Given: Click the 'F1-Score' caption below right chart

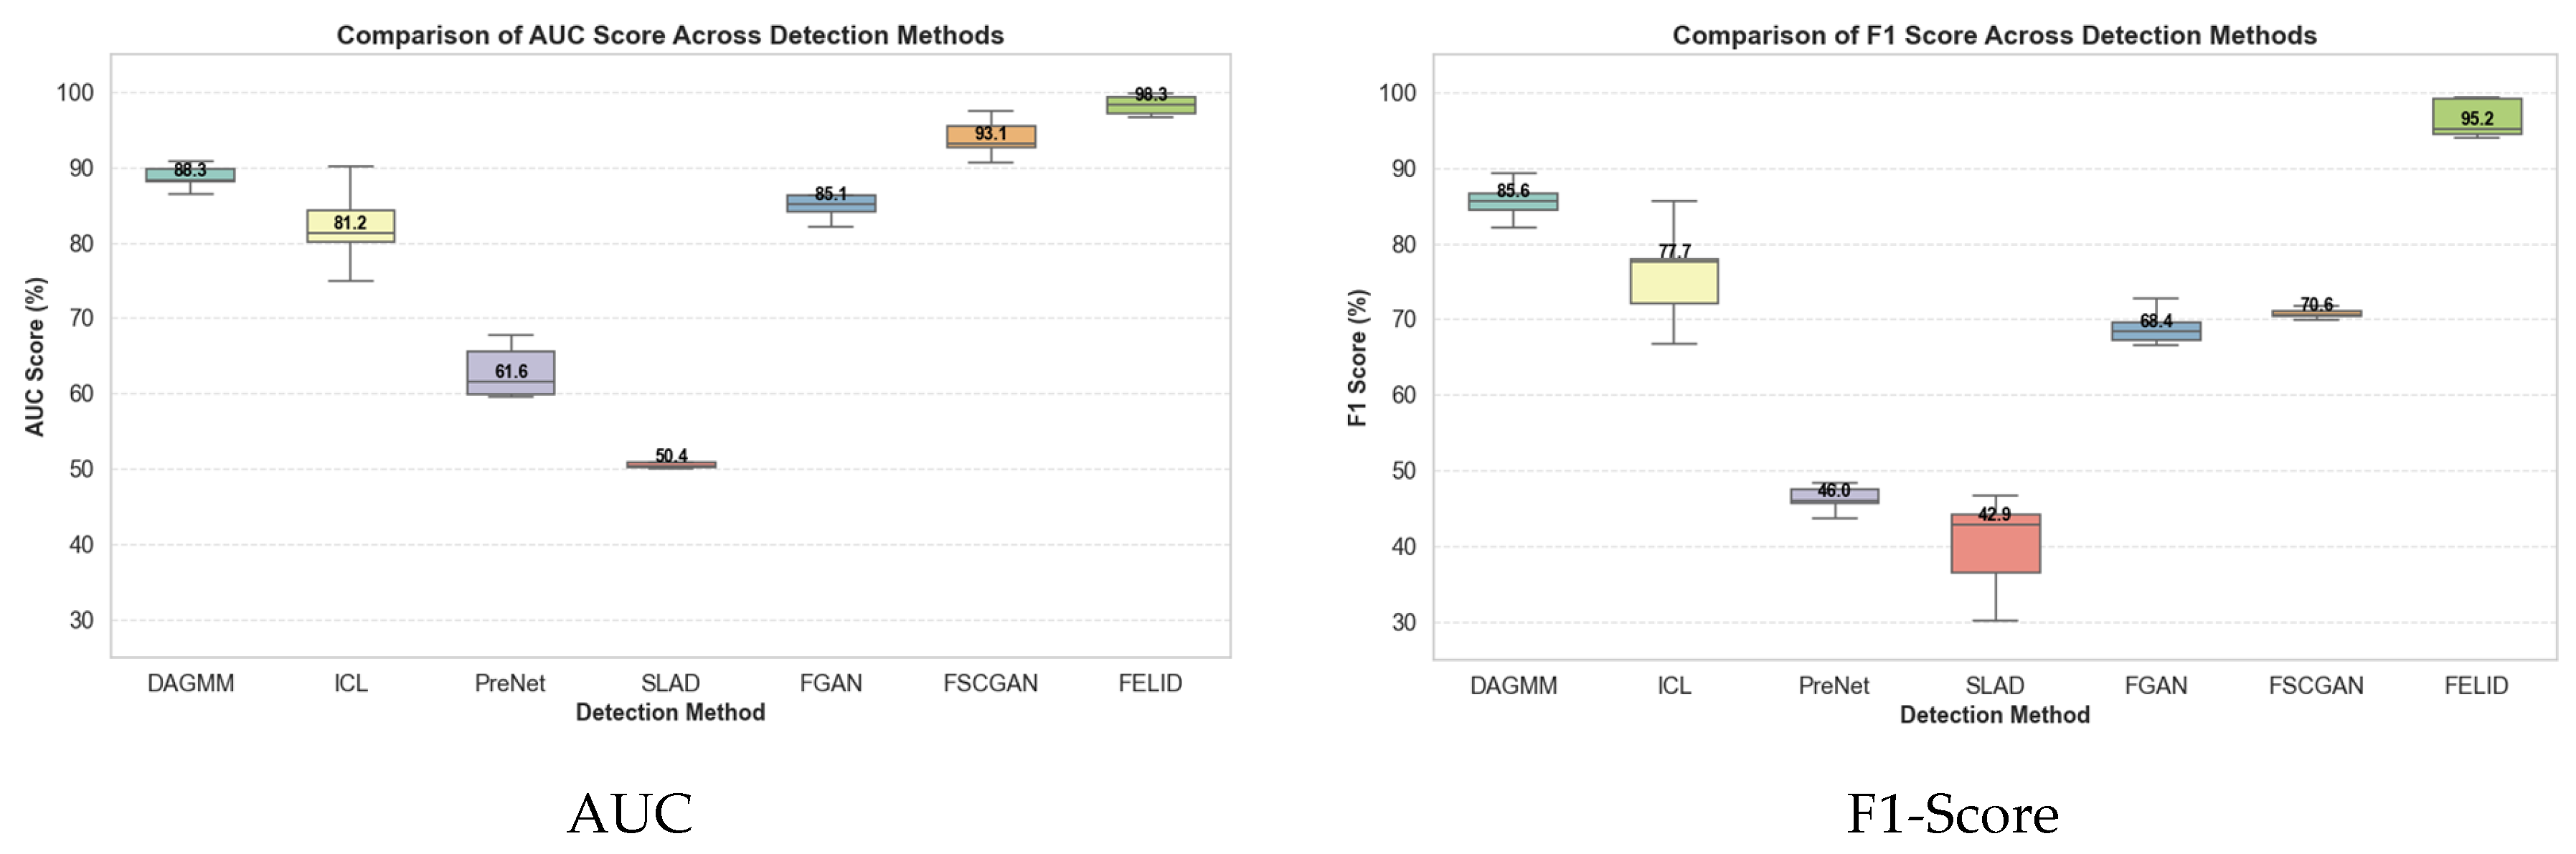Looking at the screenshot, I should coord(1952,814).
